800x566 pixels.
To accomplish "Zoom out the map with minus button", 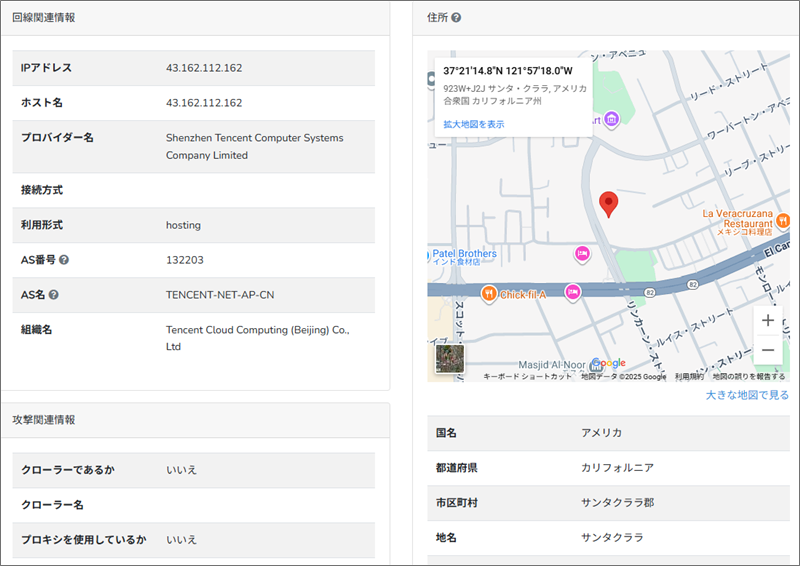I will pyautogui.click(x=768, y=350).
